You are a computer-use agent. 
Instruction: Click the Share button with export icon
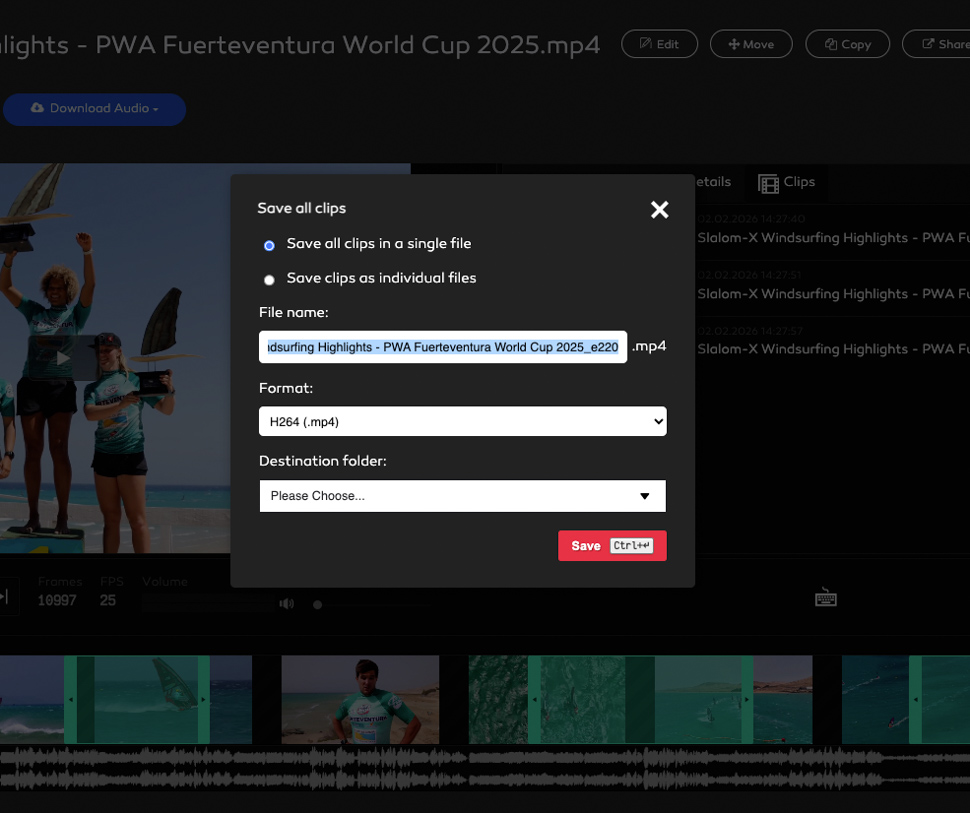tap(940, 44)
